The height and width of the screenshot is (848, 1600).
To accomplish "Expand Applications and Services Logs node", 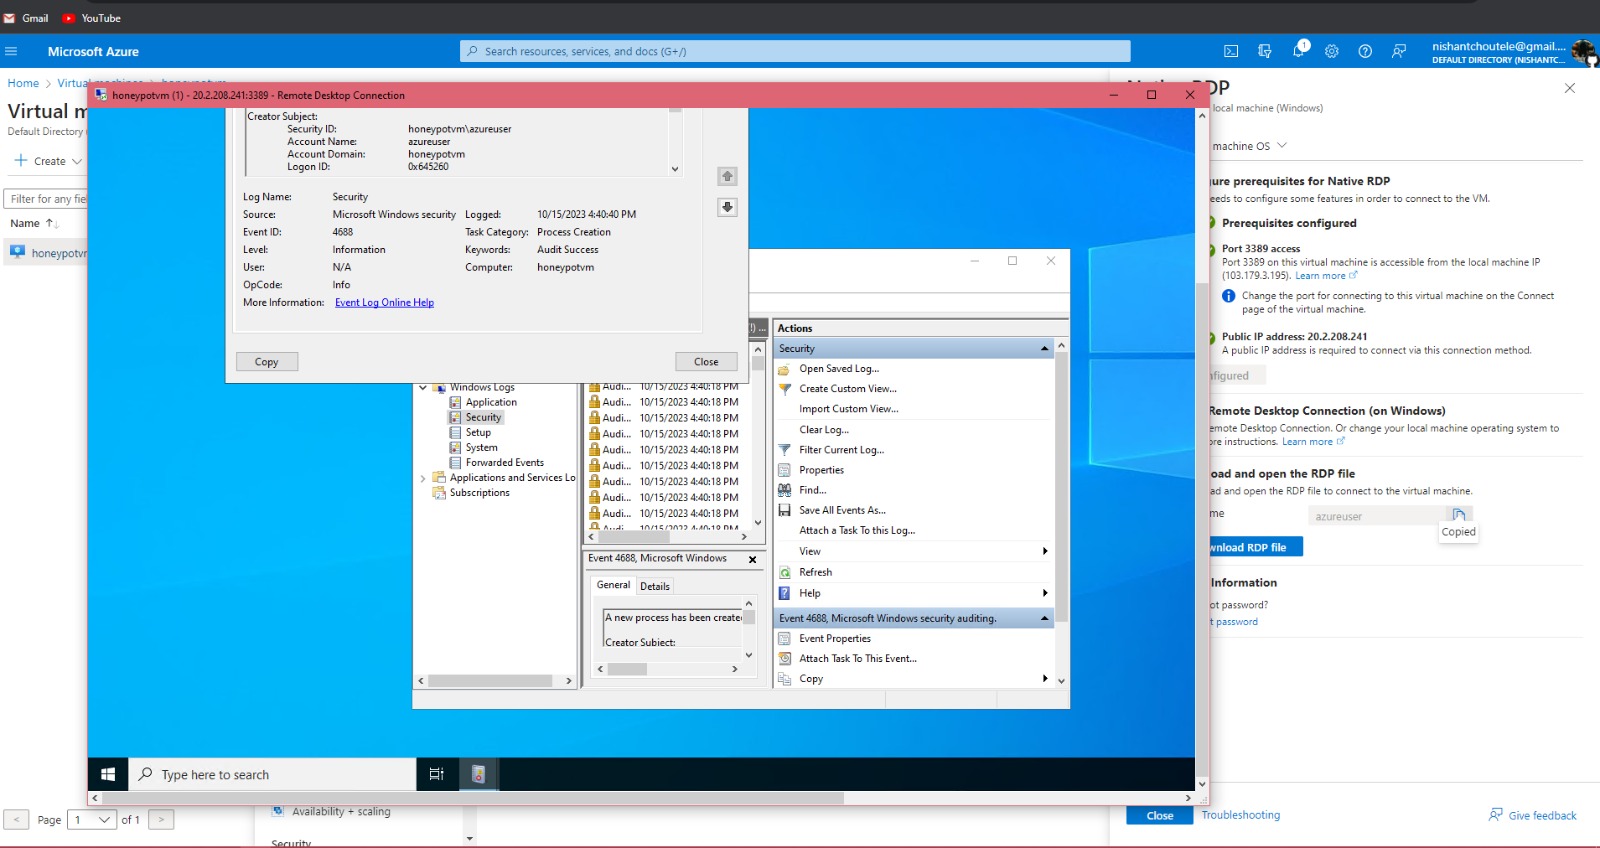I will tap(423, 479).
